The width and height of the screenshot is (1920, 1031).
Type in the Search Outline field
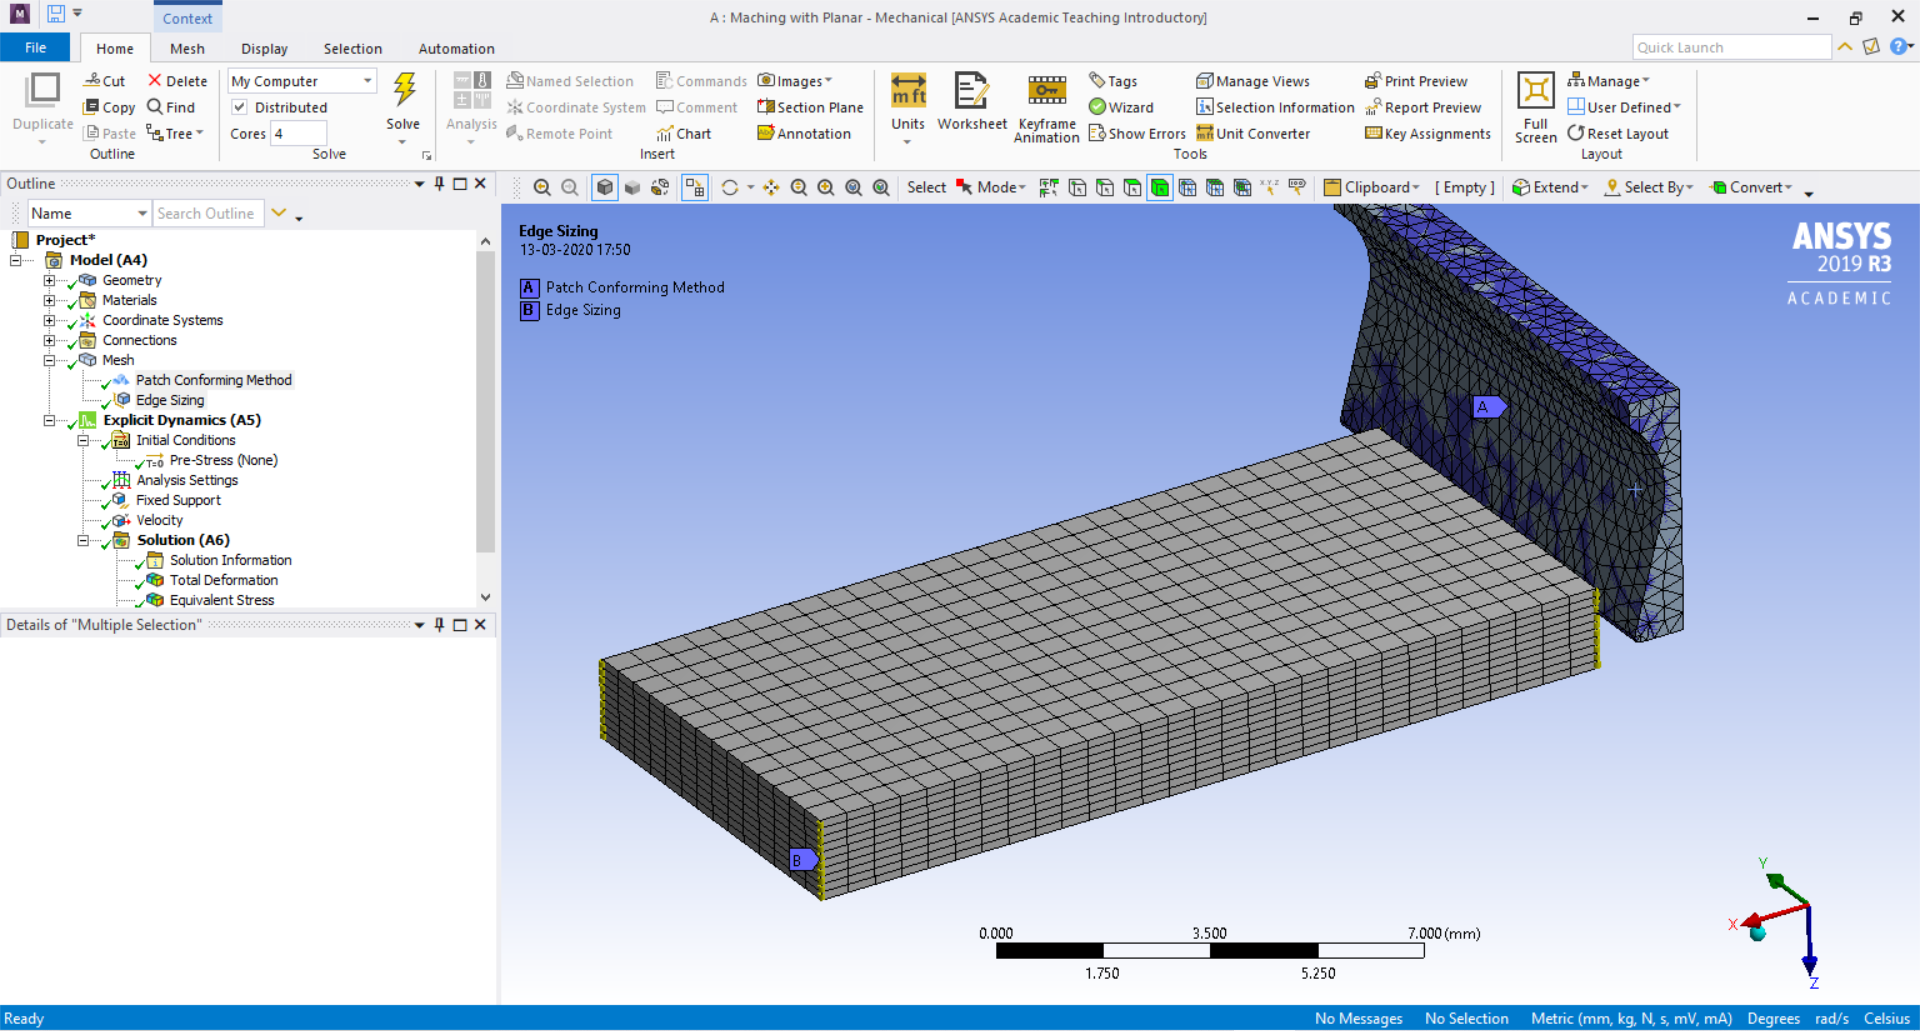(208, 213)
